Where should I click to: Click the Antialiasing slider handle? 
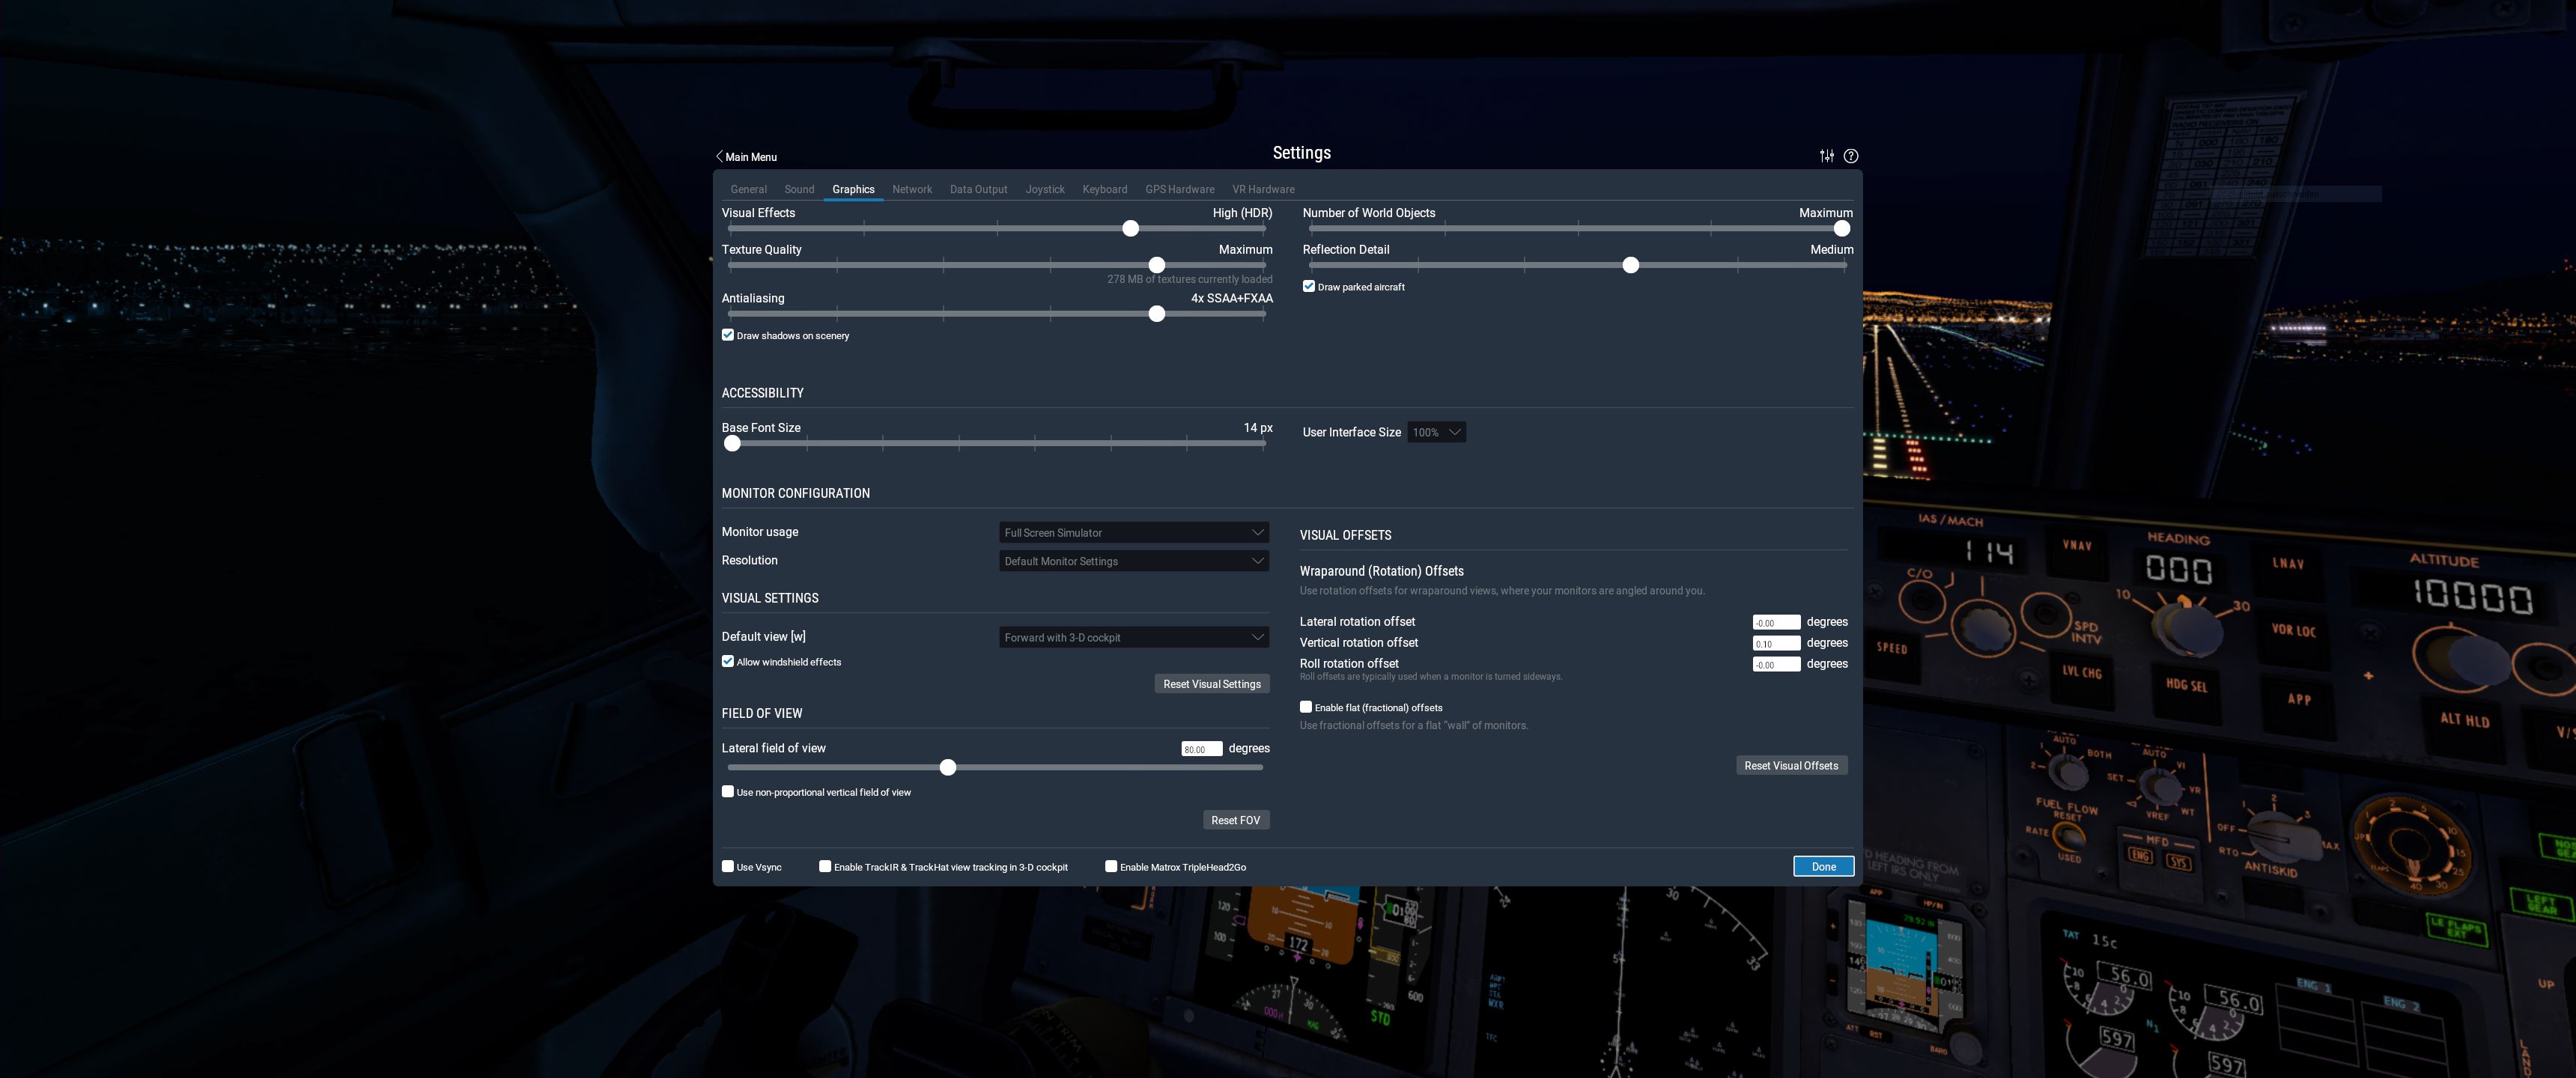(x=1157, y=314)
